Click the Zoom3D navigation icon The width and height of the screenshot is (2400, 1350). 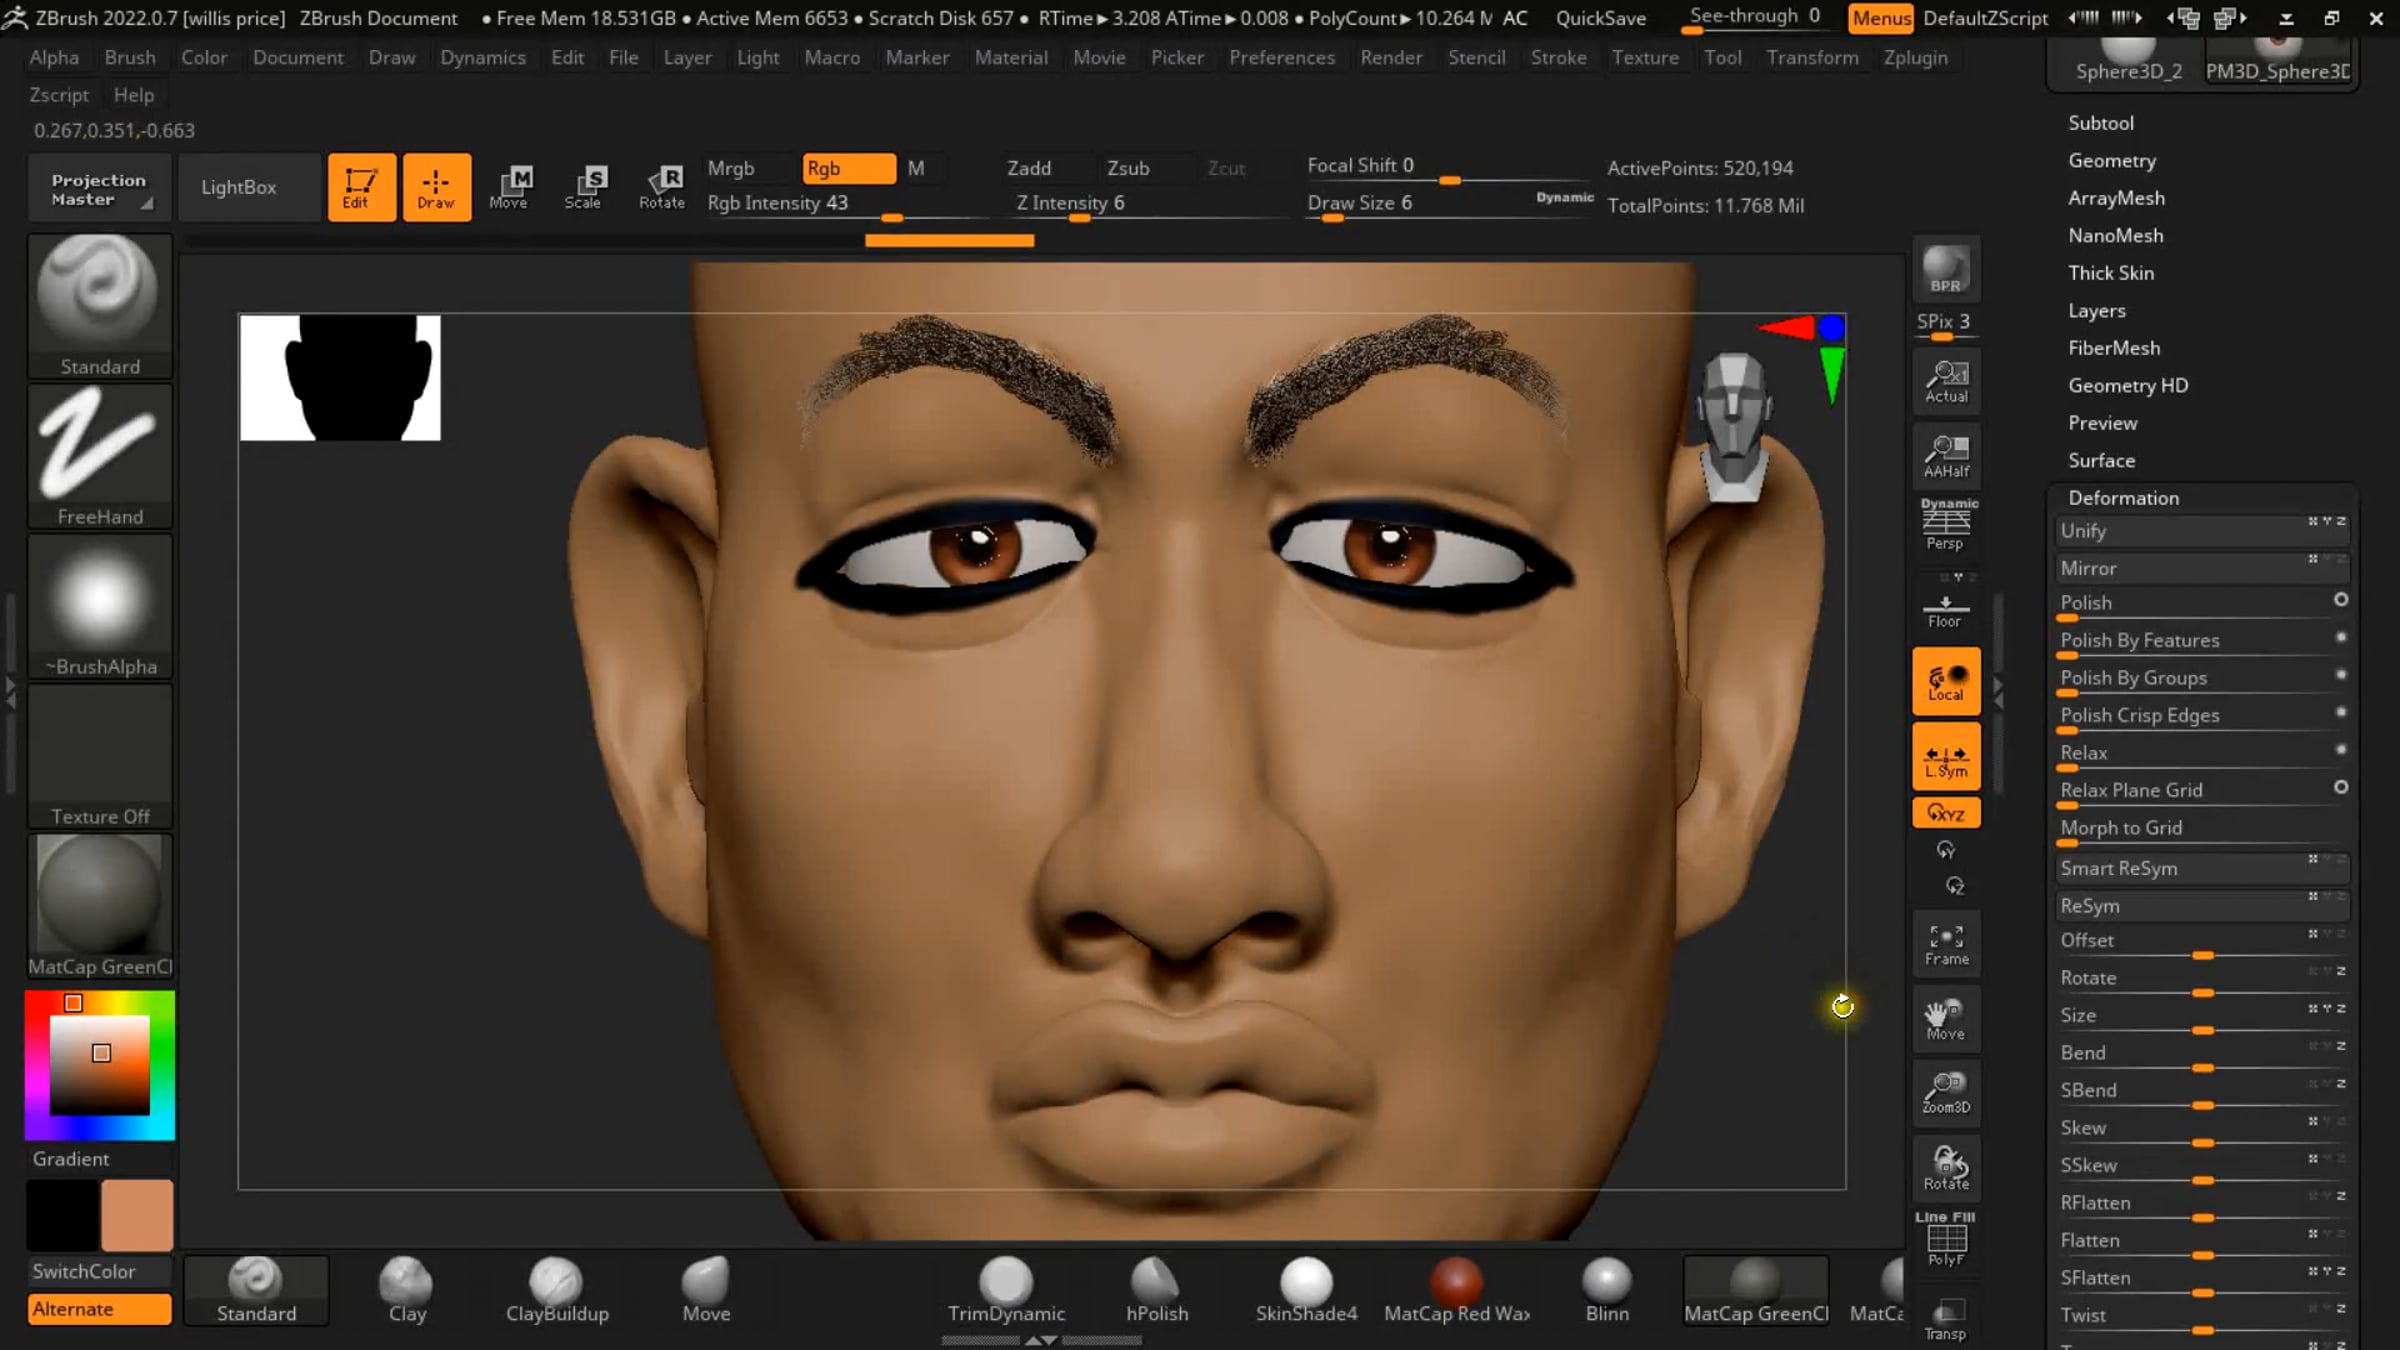[x=1945, y=1092]
